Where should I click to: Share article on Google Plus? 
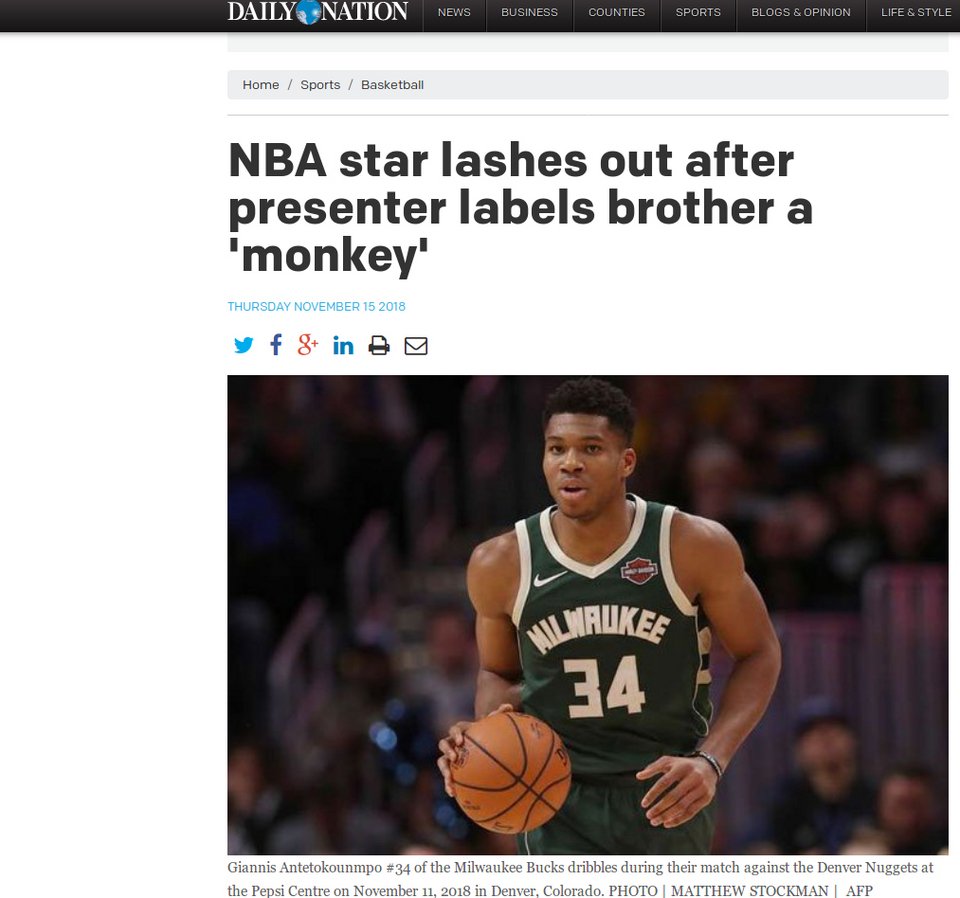(x=308, y=345)
